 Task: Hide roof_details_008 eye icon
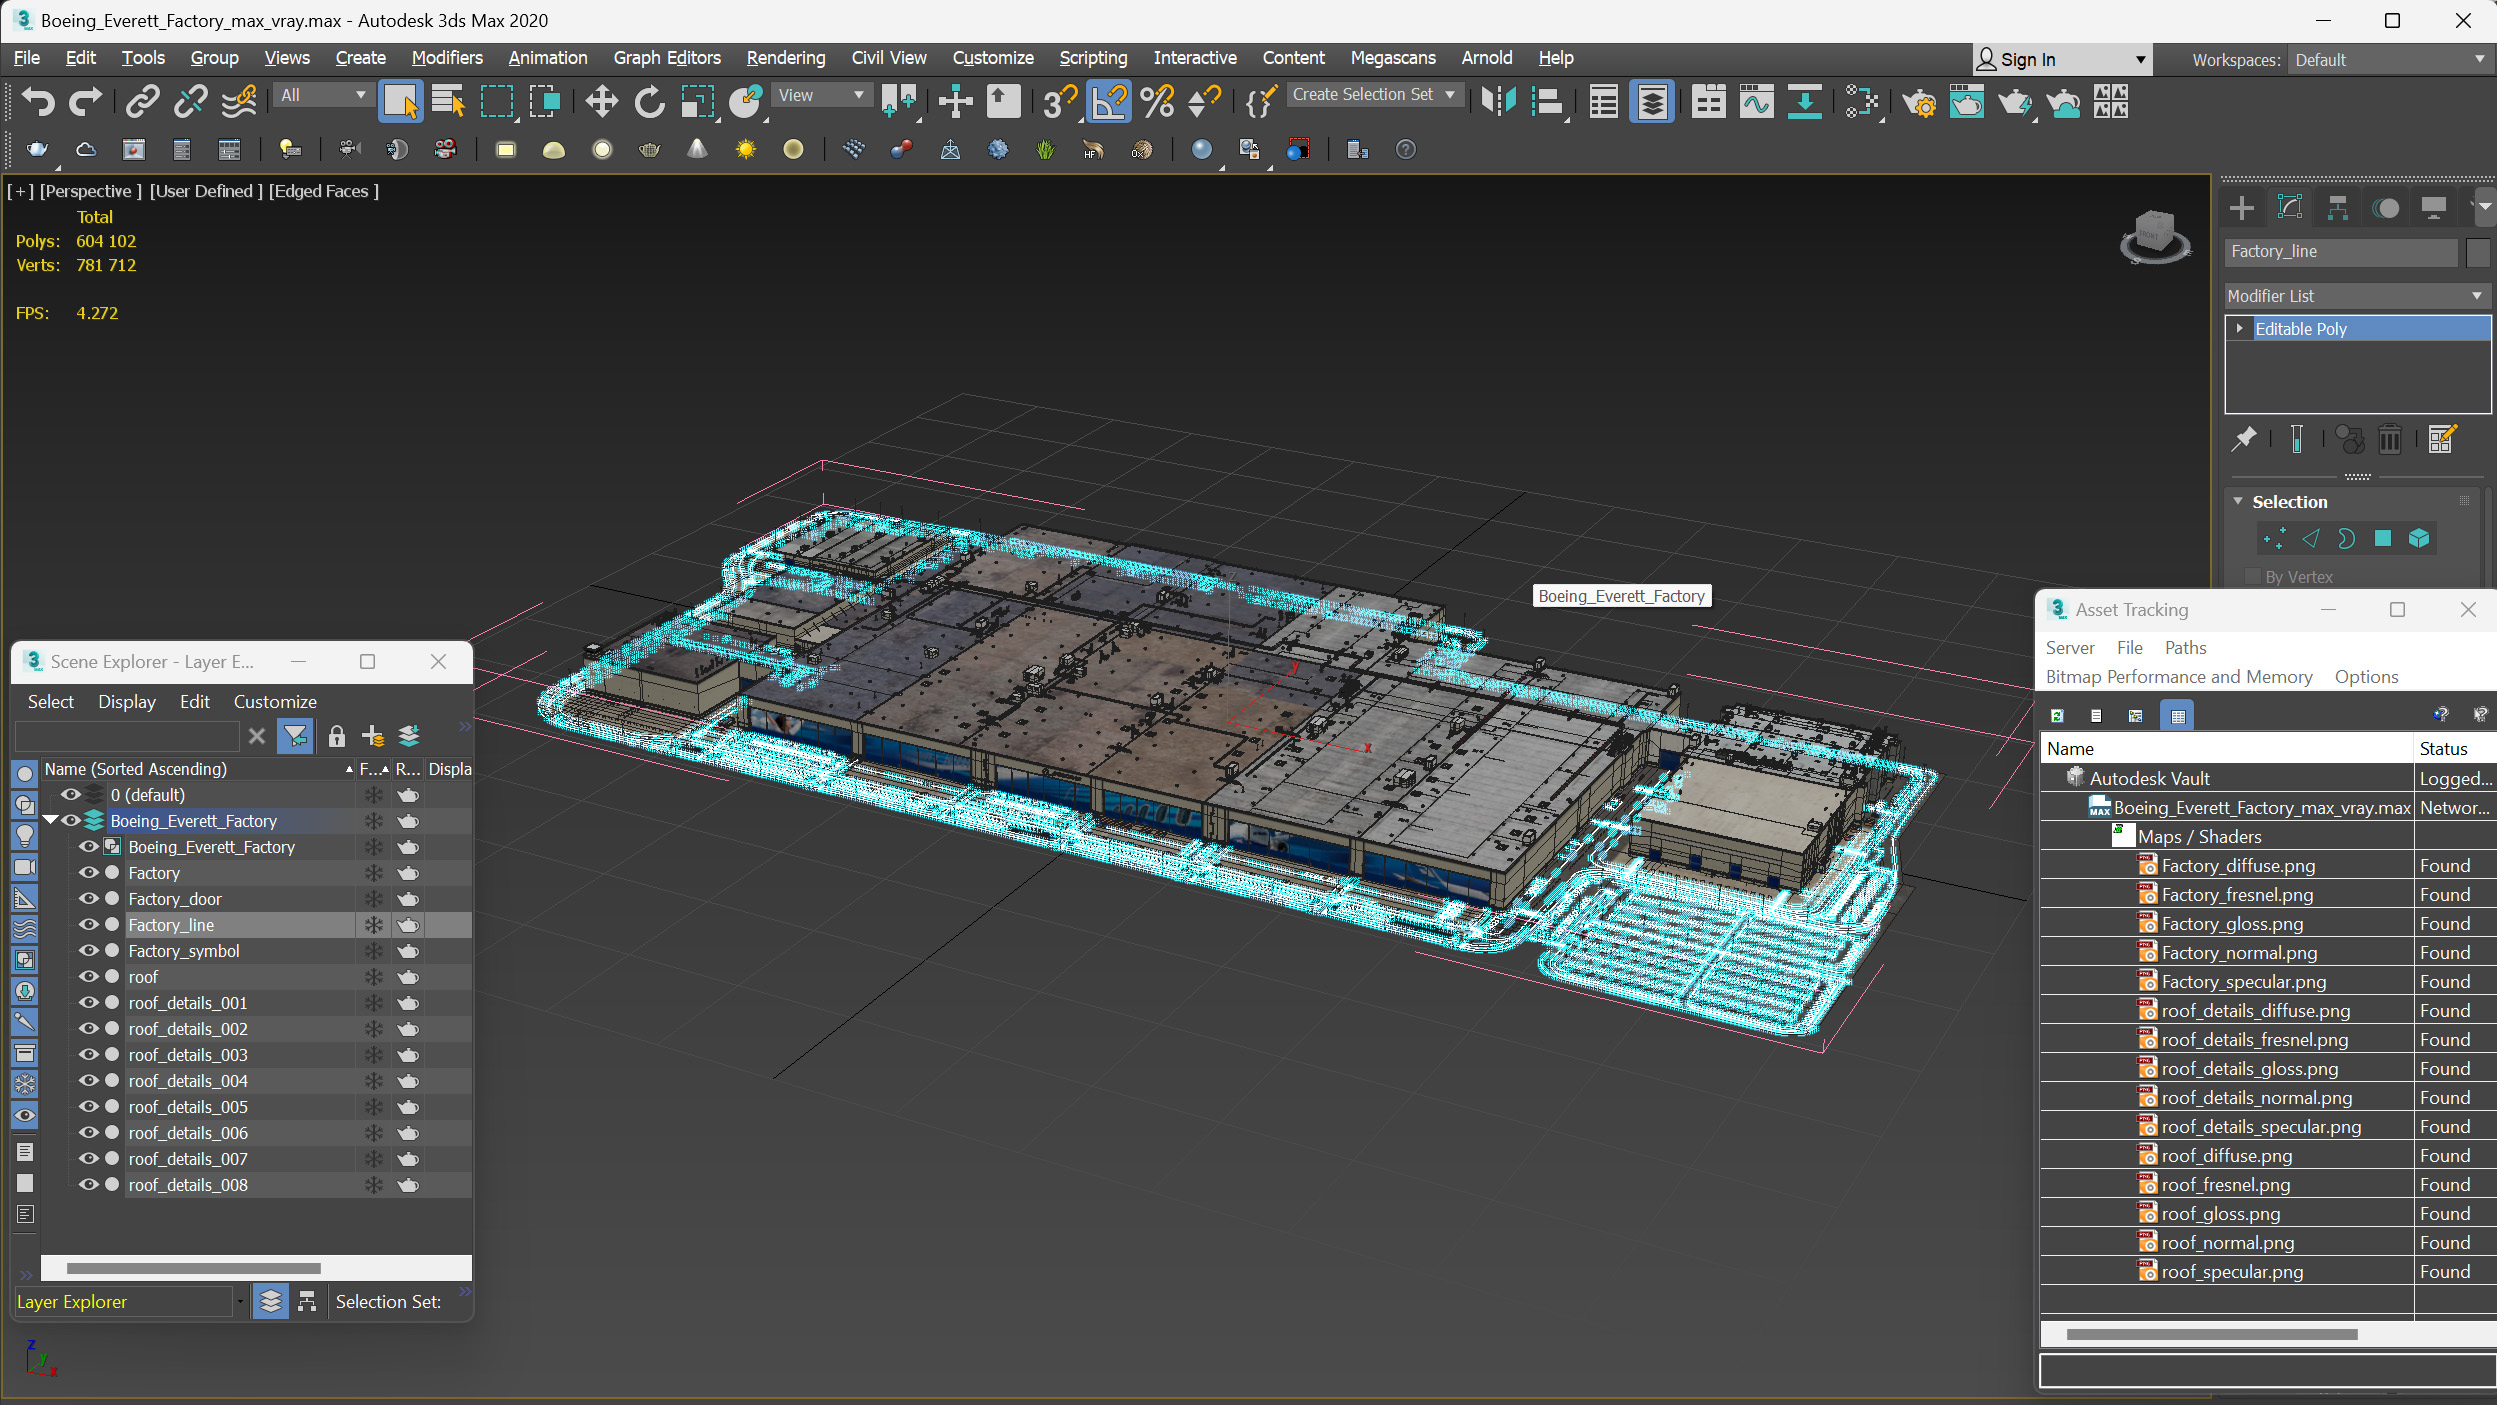(89, 1185)
